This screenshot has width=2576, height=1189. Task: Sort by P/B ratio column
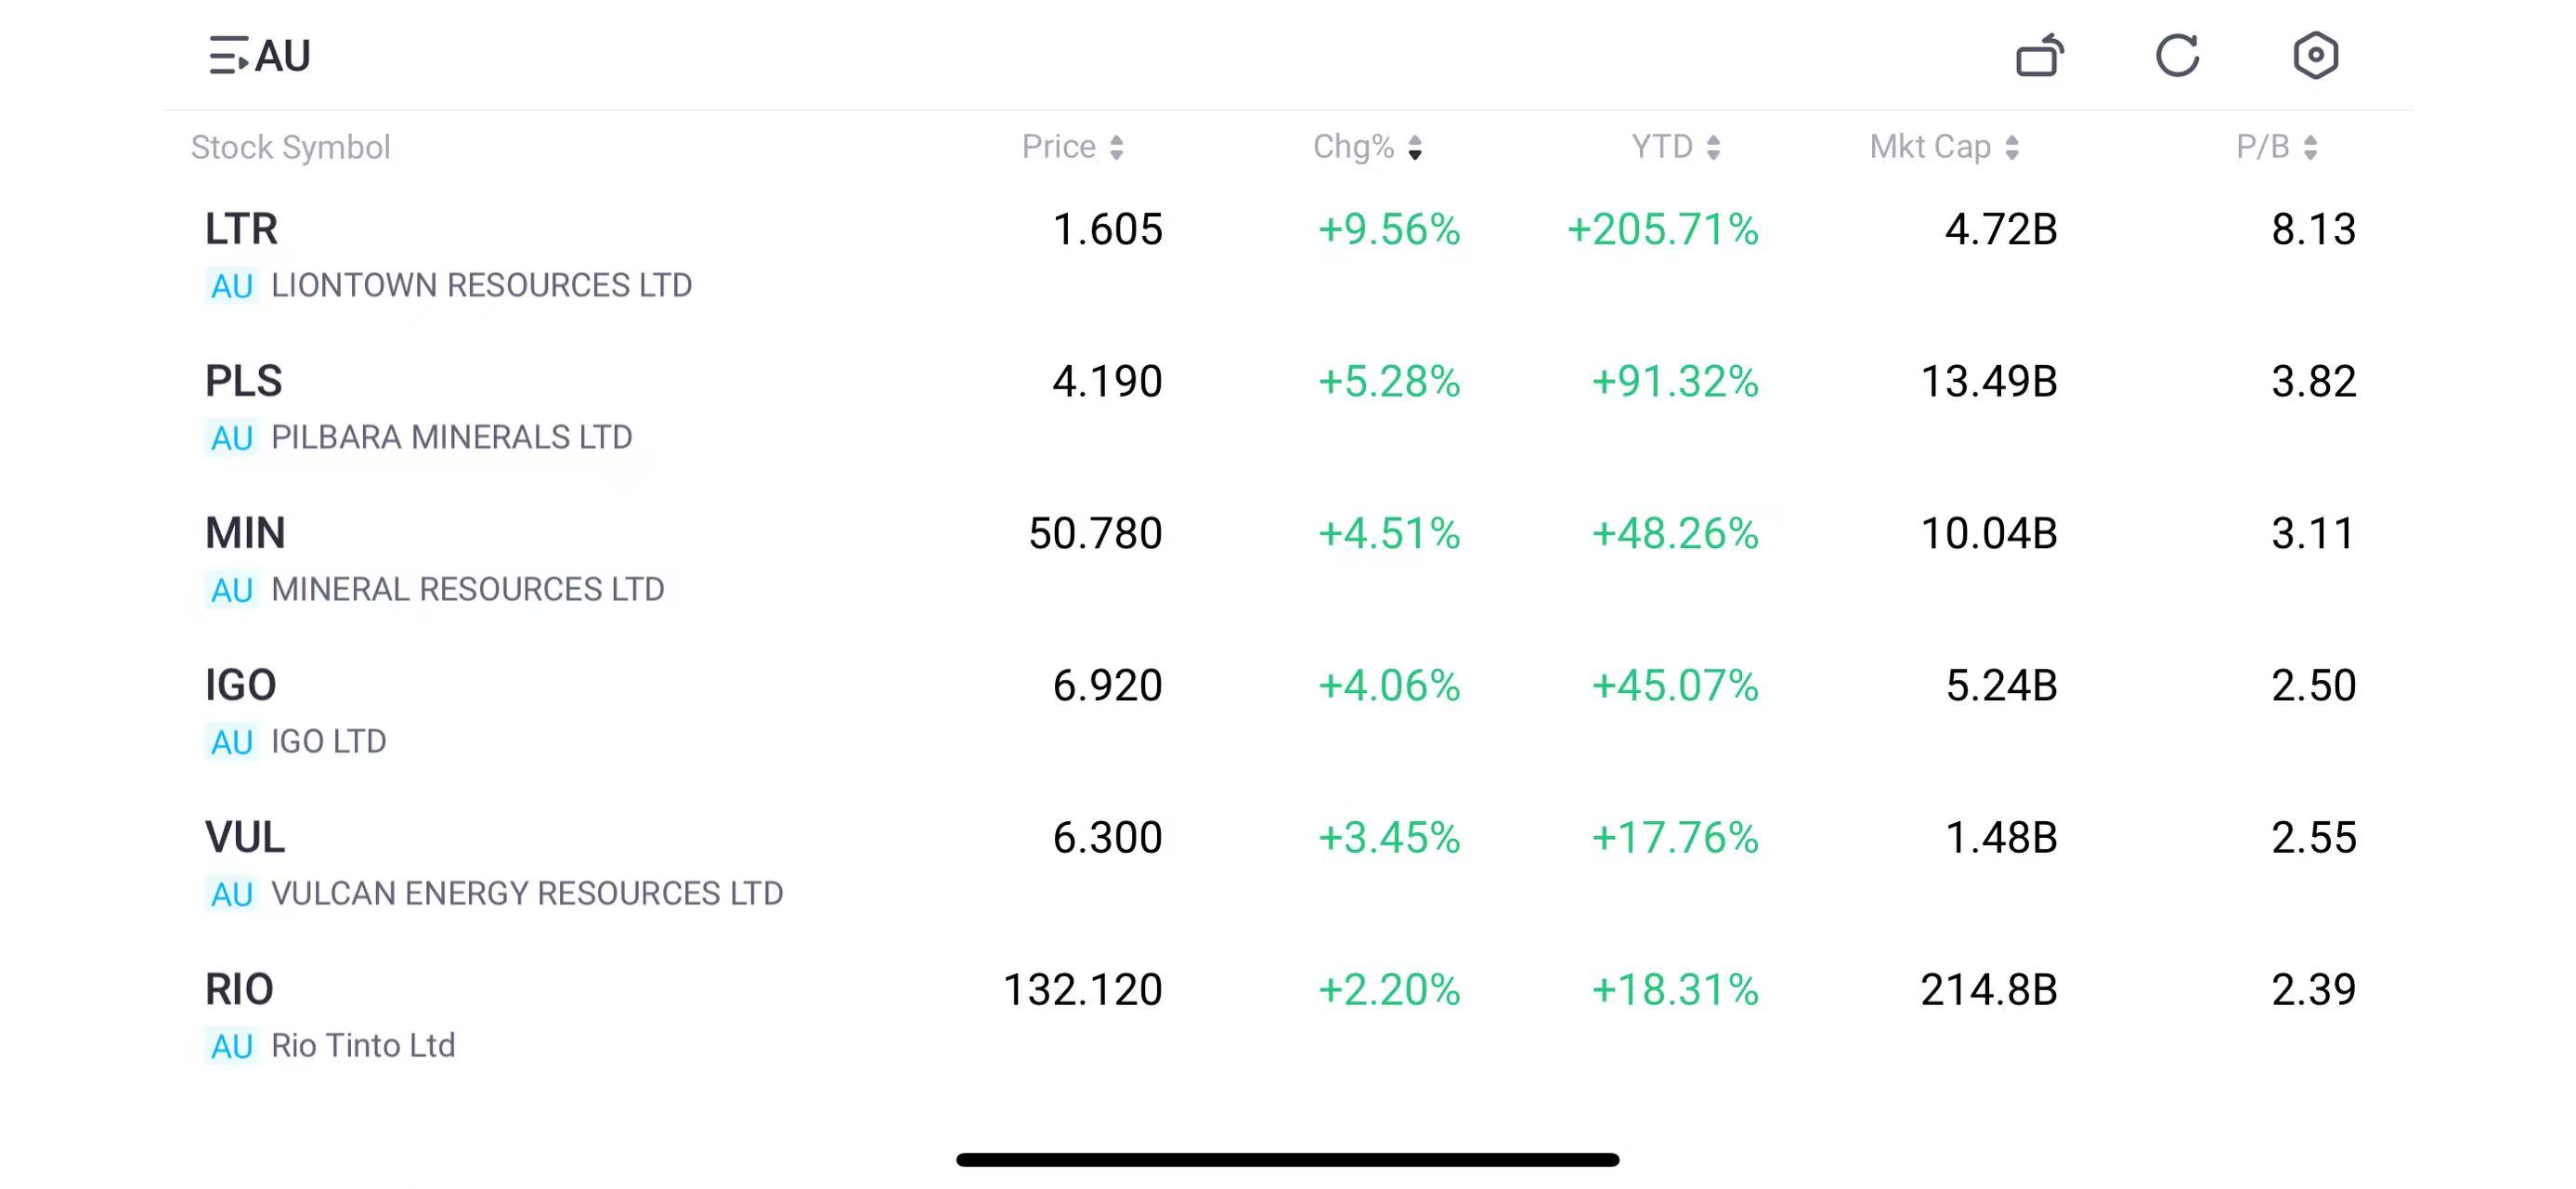point(2276,147)
